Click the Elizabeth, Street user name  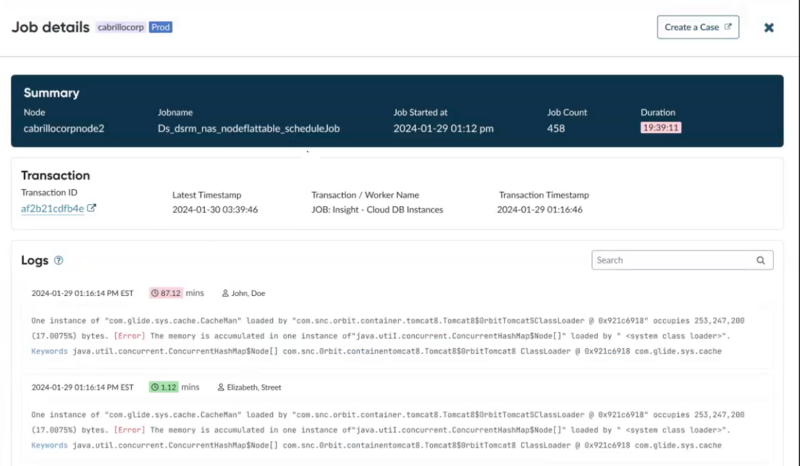click(x=254, y=387)
